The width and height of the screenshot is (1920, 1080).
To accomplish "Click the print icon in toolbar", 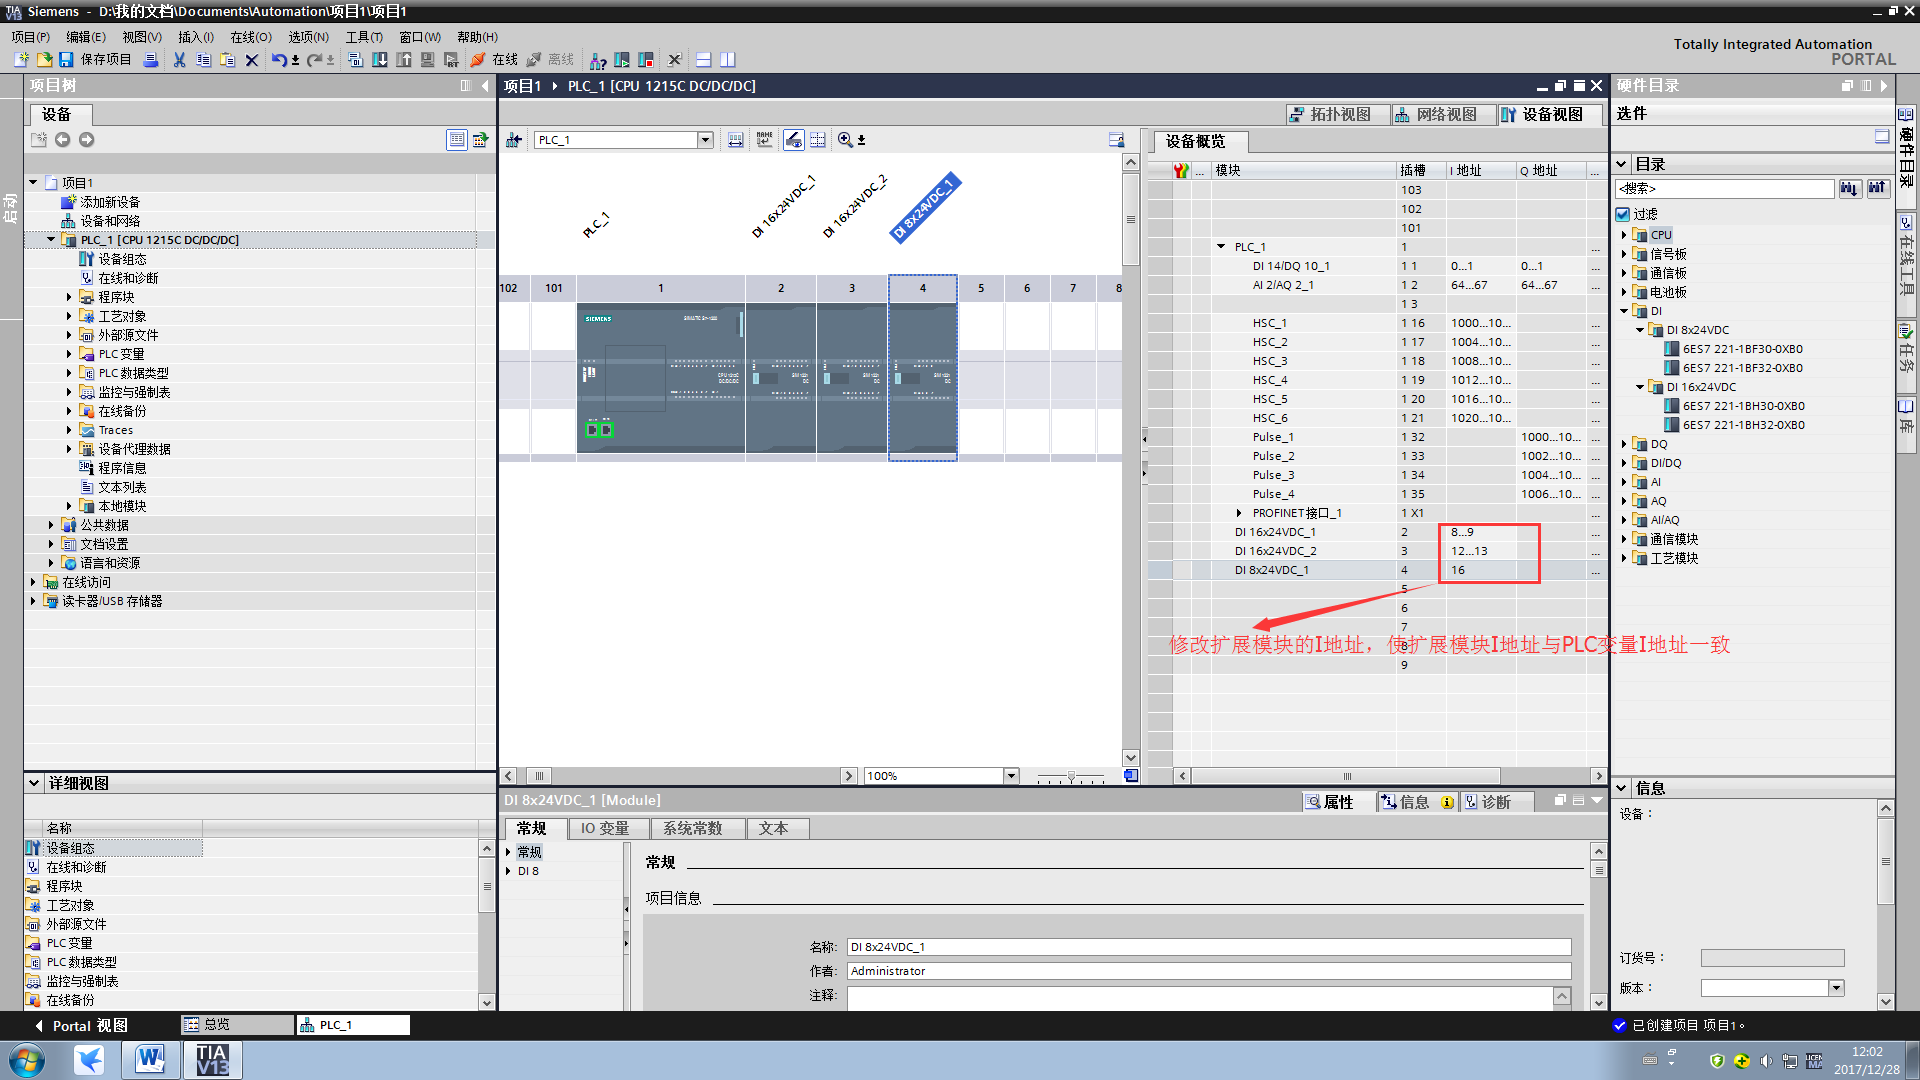I will [151, 60].
